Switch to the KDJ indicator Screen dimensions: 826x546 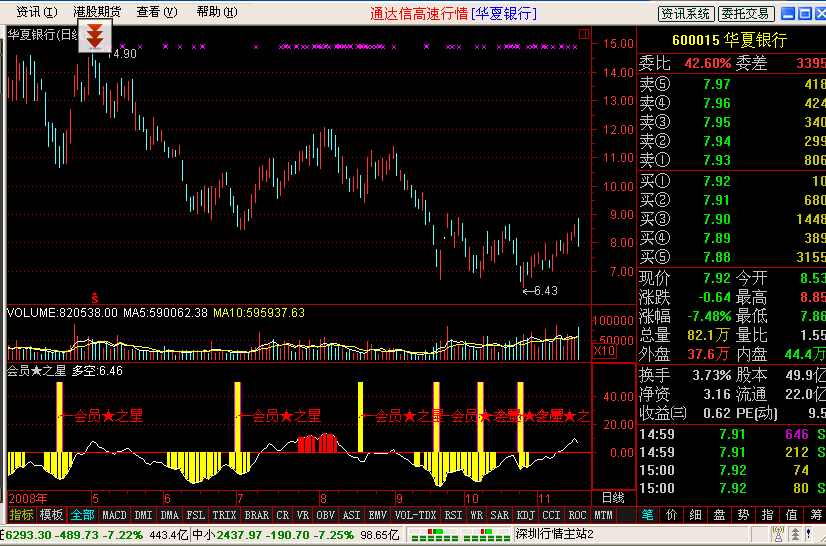(x=525, y=515)
